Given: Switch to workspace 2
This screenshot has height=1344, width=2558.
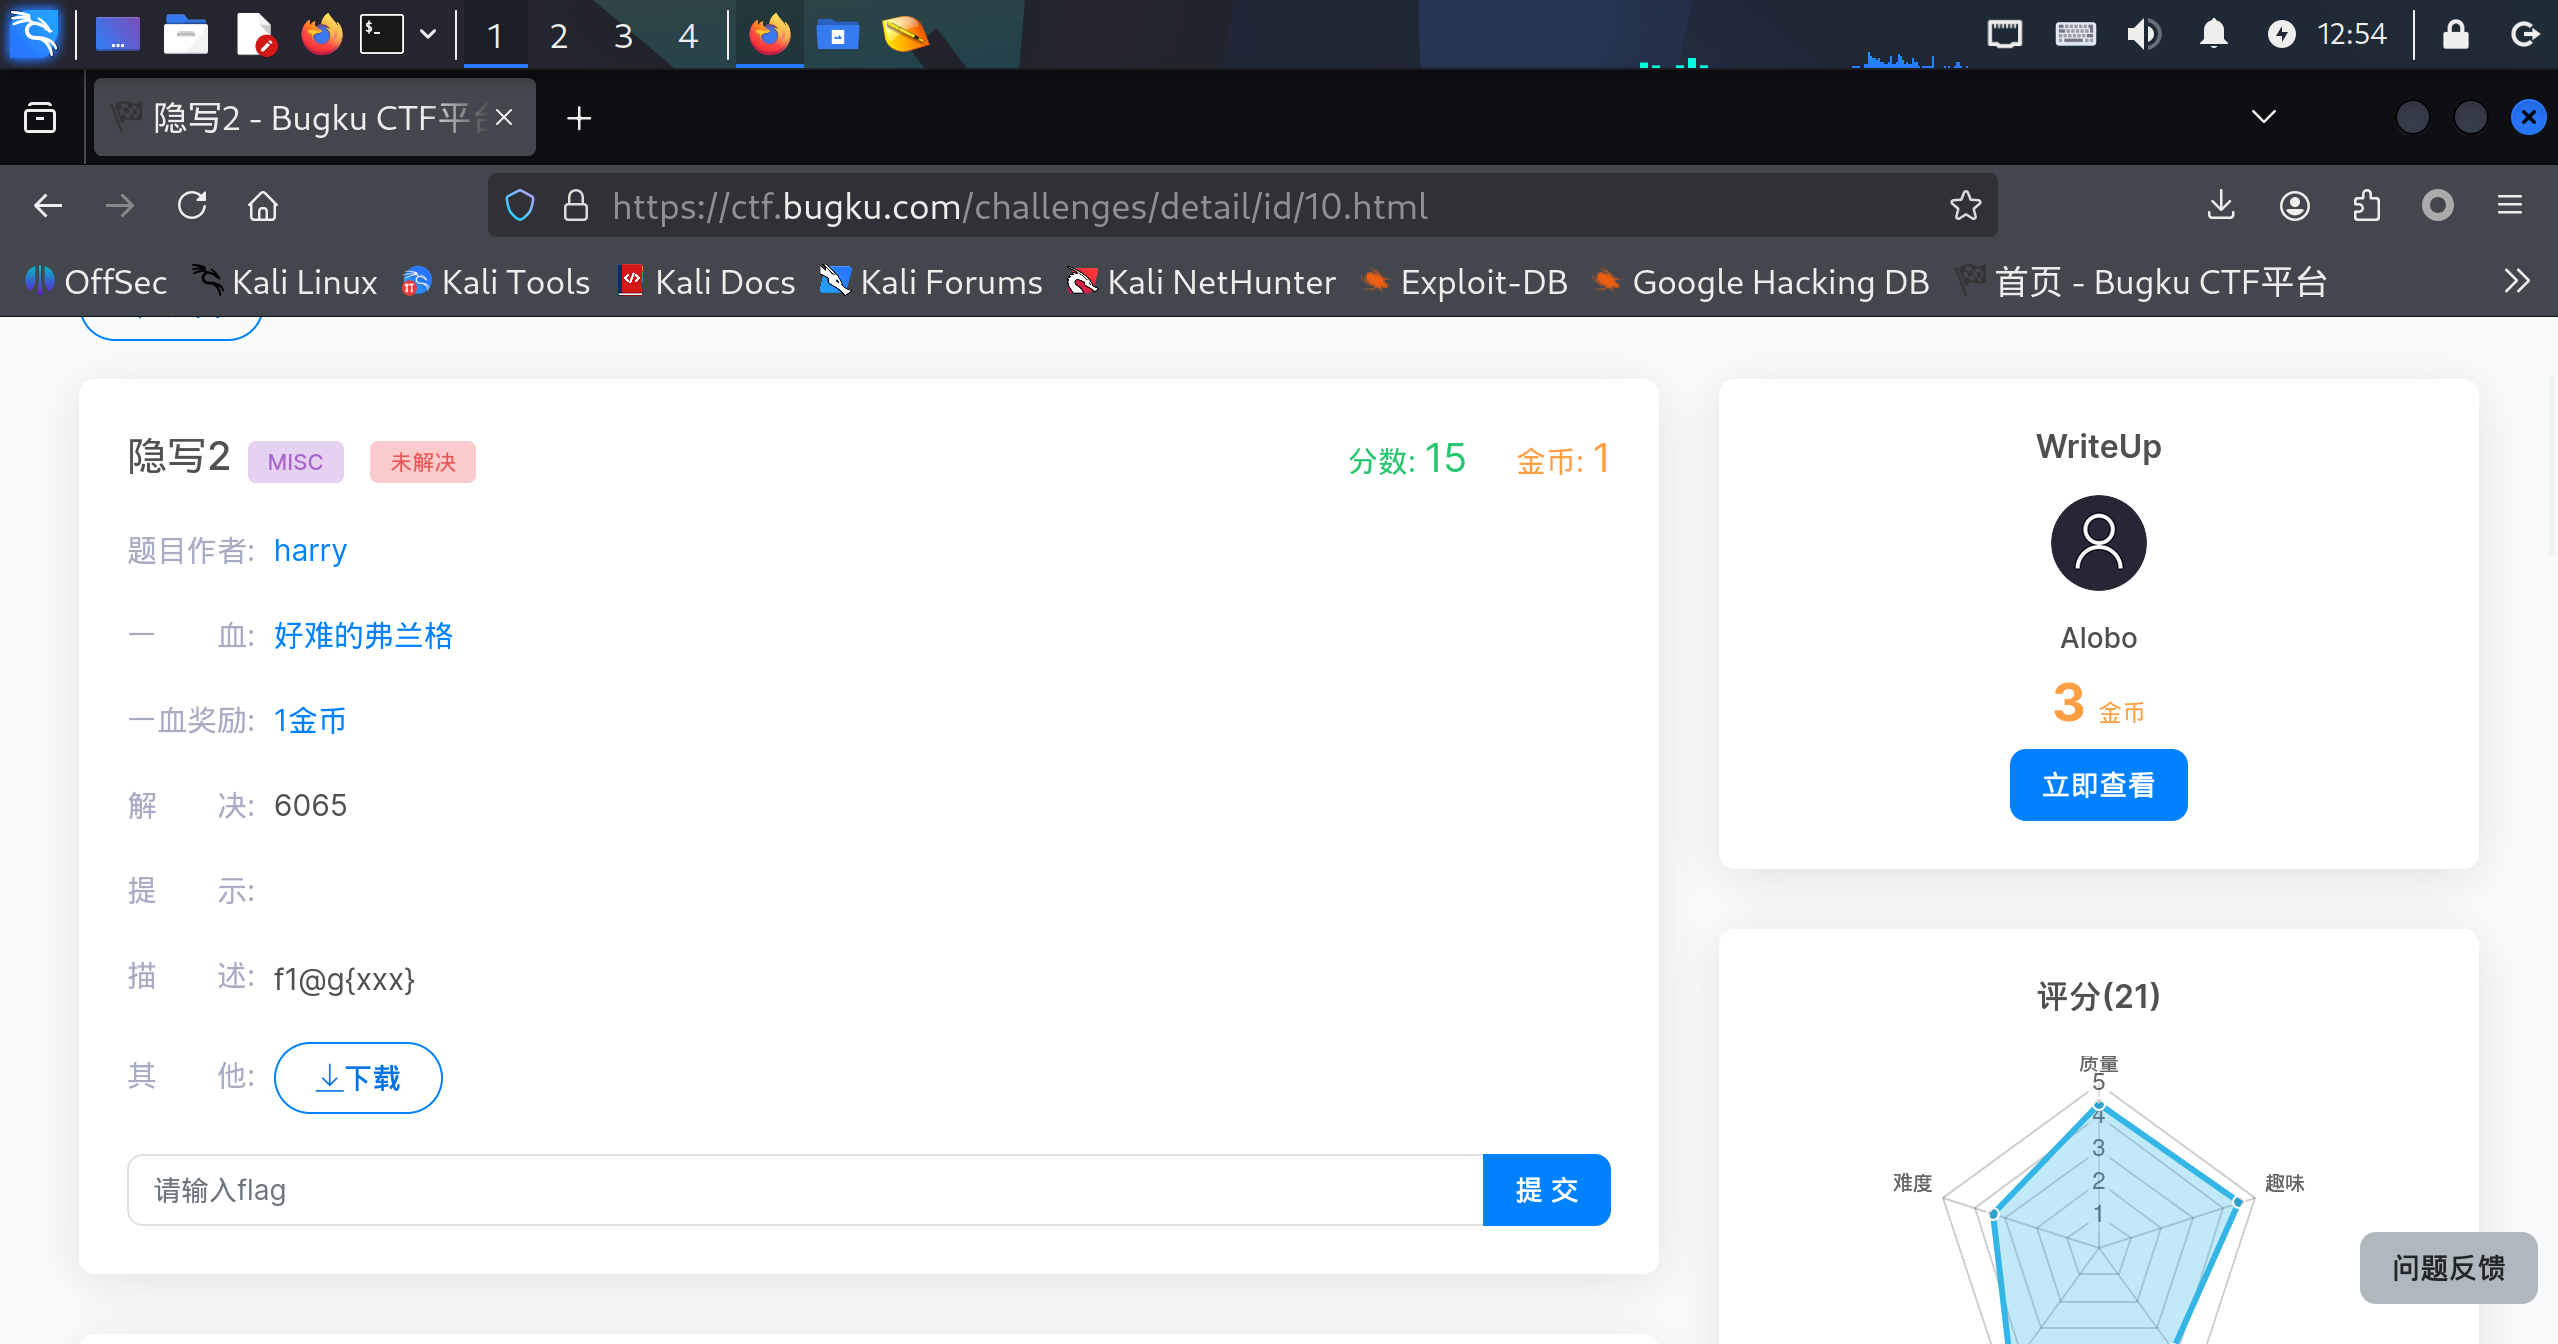Looking at the screenshot, I should tap(559, 37).
